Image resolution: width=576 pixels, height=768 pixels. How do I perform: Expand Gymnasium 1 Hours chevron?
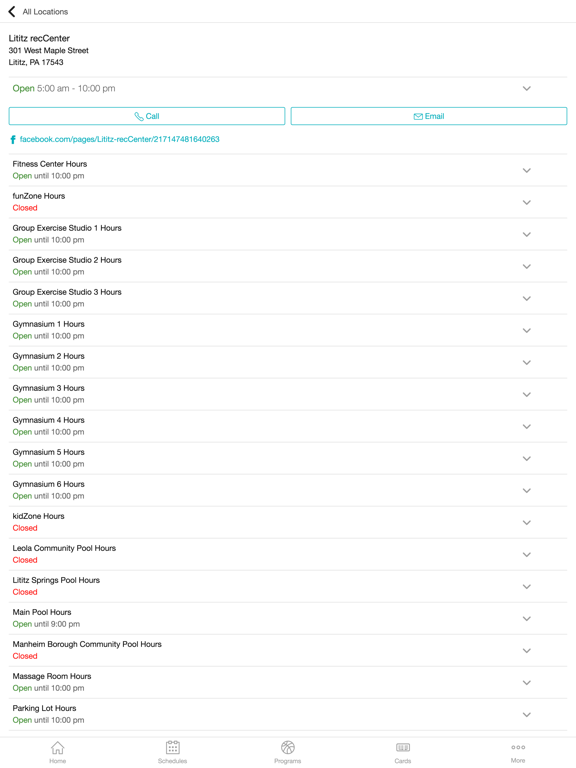tap(527, 331)
